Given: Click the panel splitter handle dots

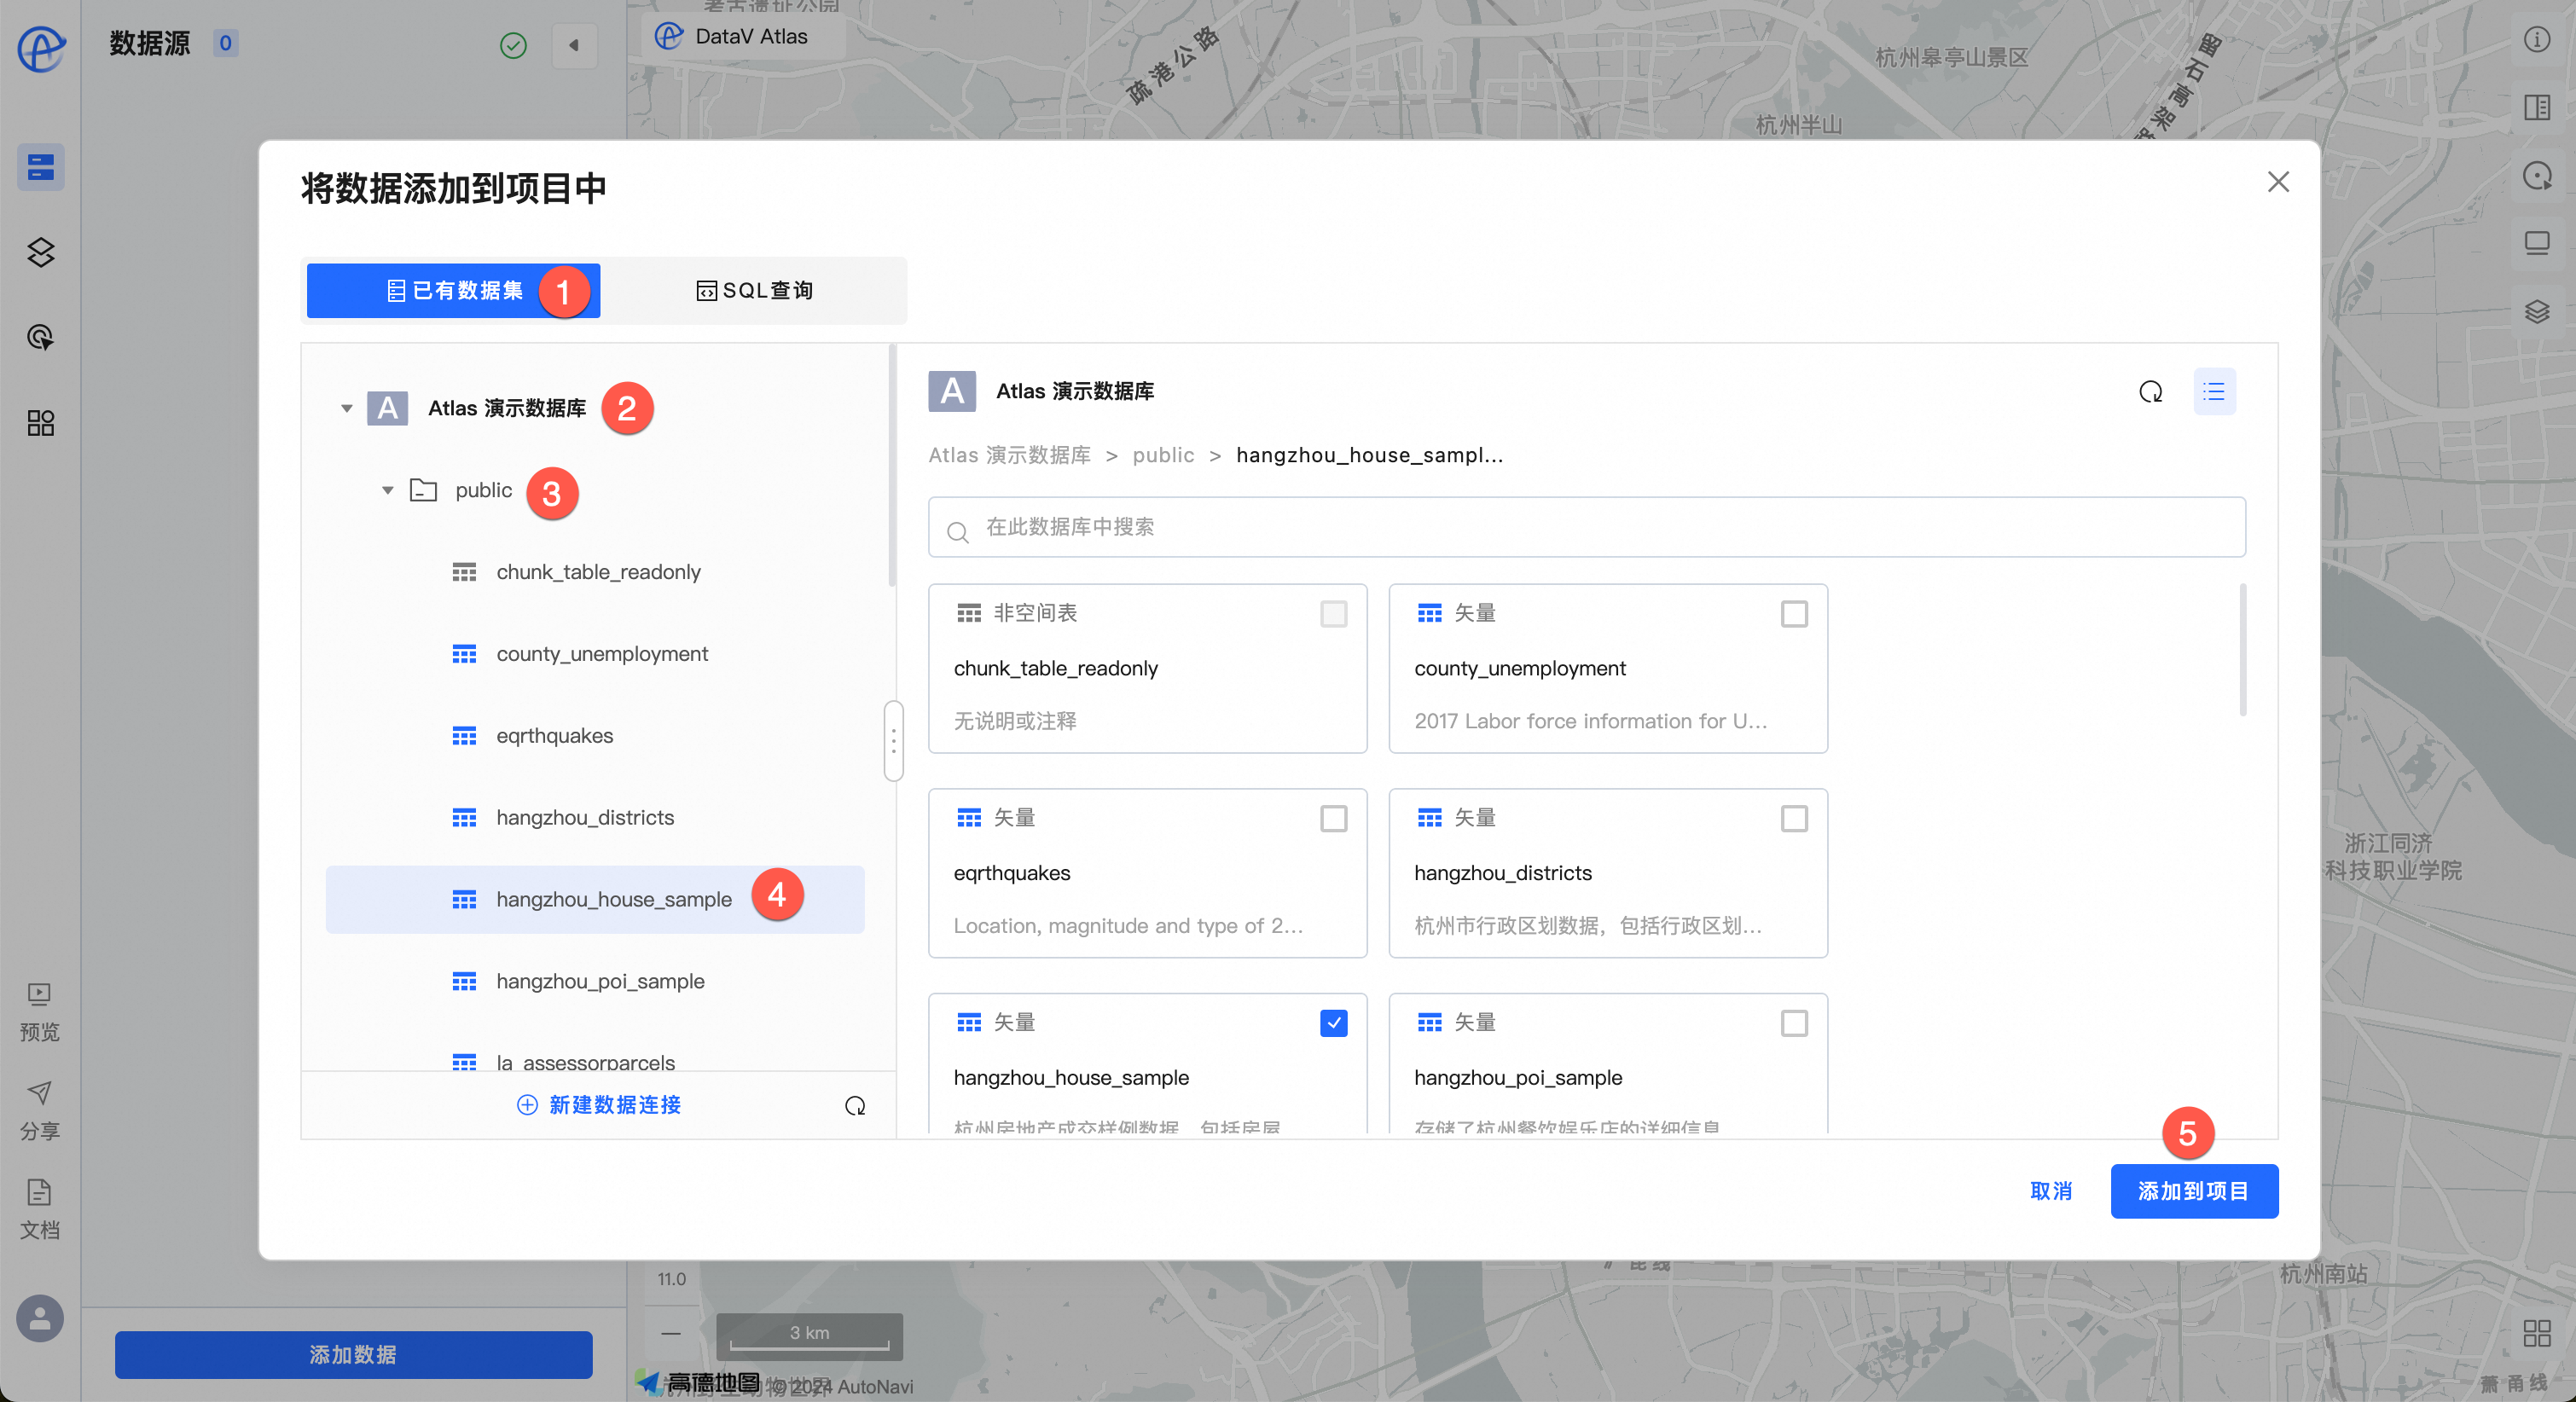Looking at the screenshot, I should pyautogui.click(x=893, y=741).
